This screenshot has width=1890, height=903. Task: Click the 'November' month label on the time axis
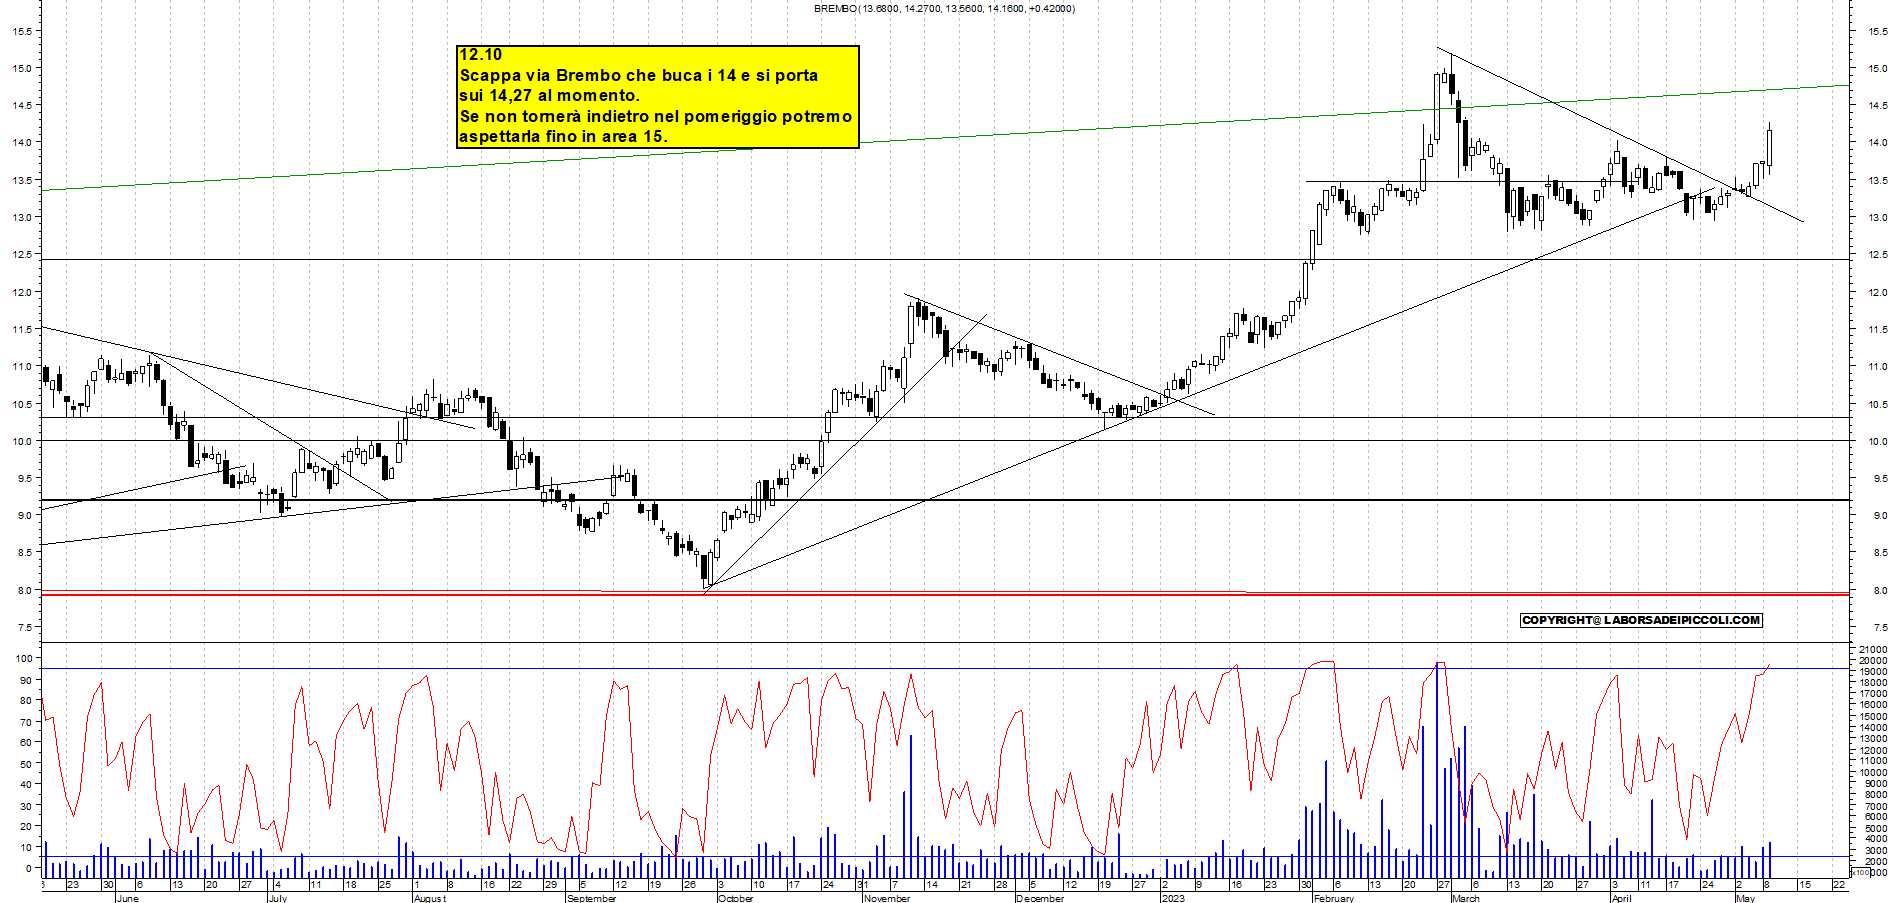coord(886,898)
